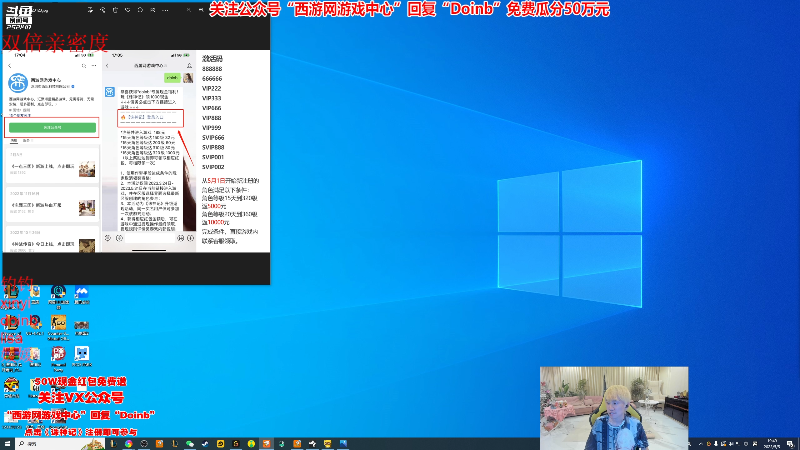Open image viewer more options ellipsis
800x450 pixels.
165,10
